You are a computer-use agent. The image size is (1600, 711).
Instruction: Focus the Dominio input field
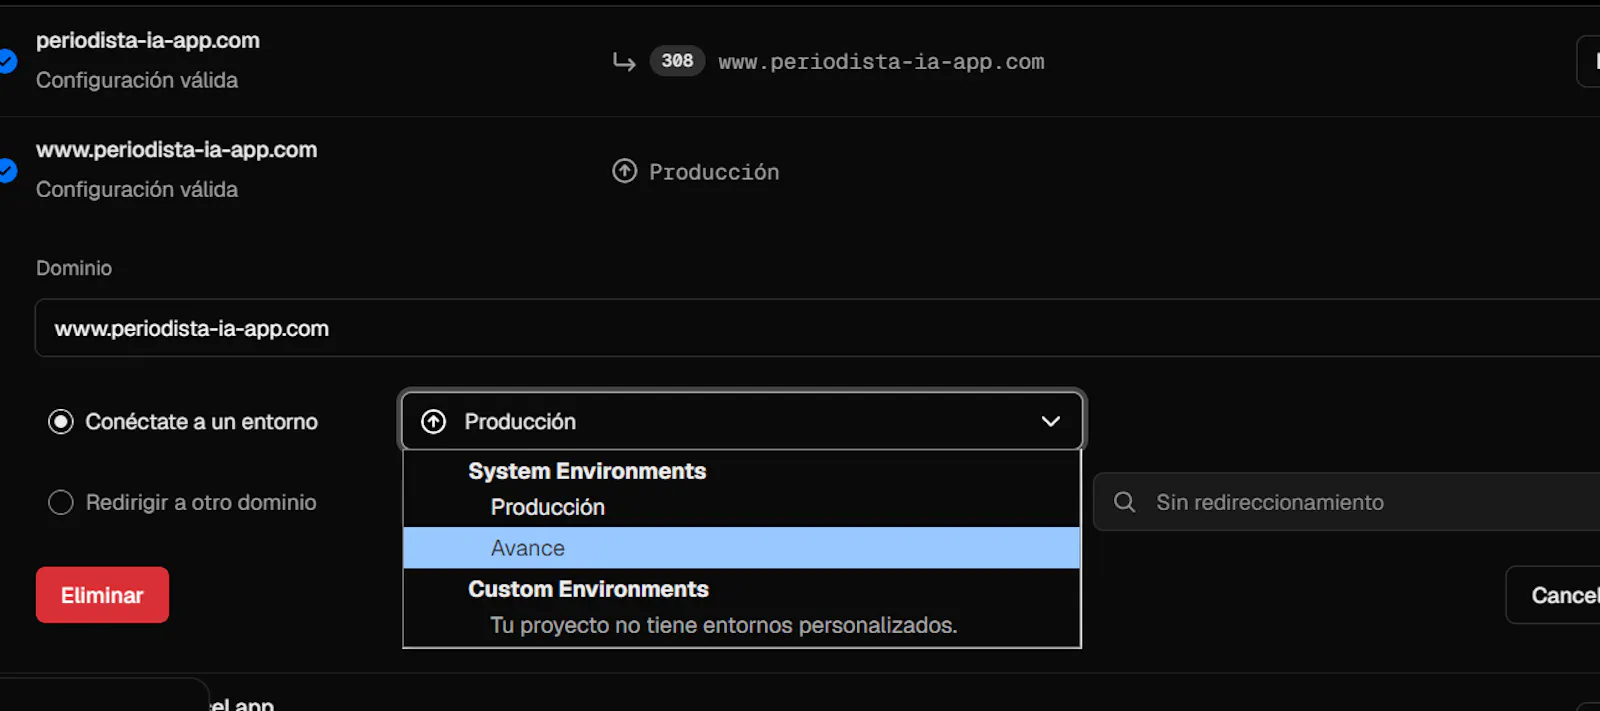click(x=817, y=328)
